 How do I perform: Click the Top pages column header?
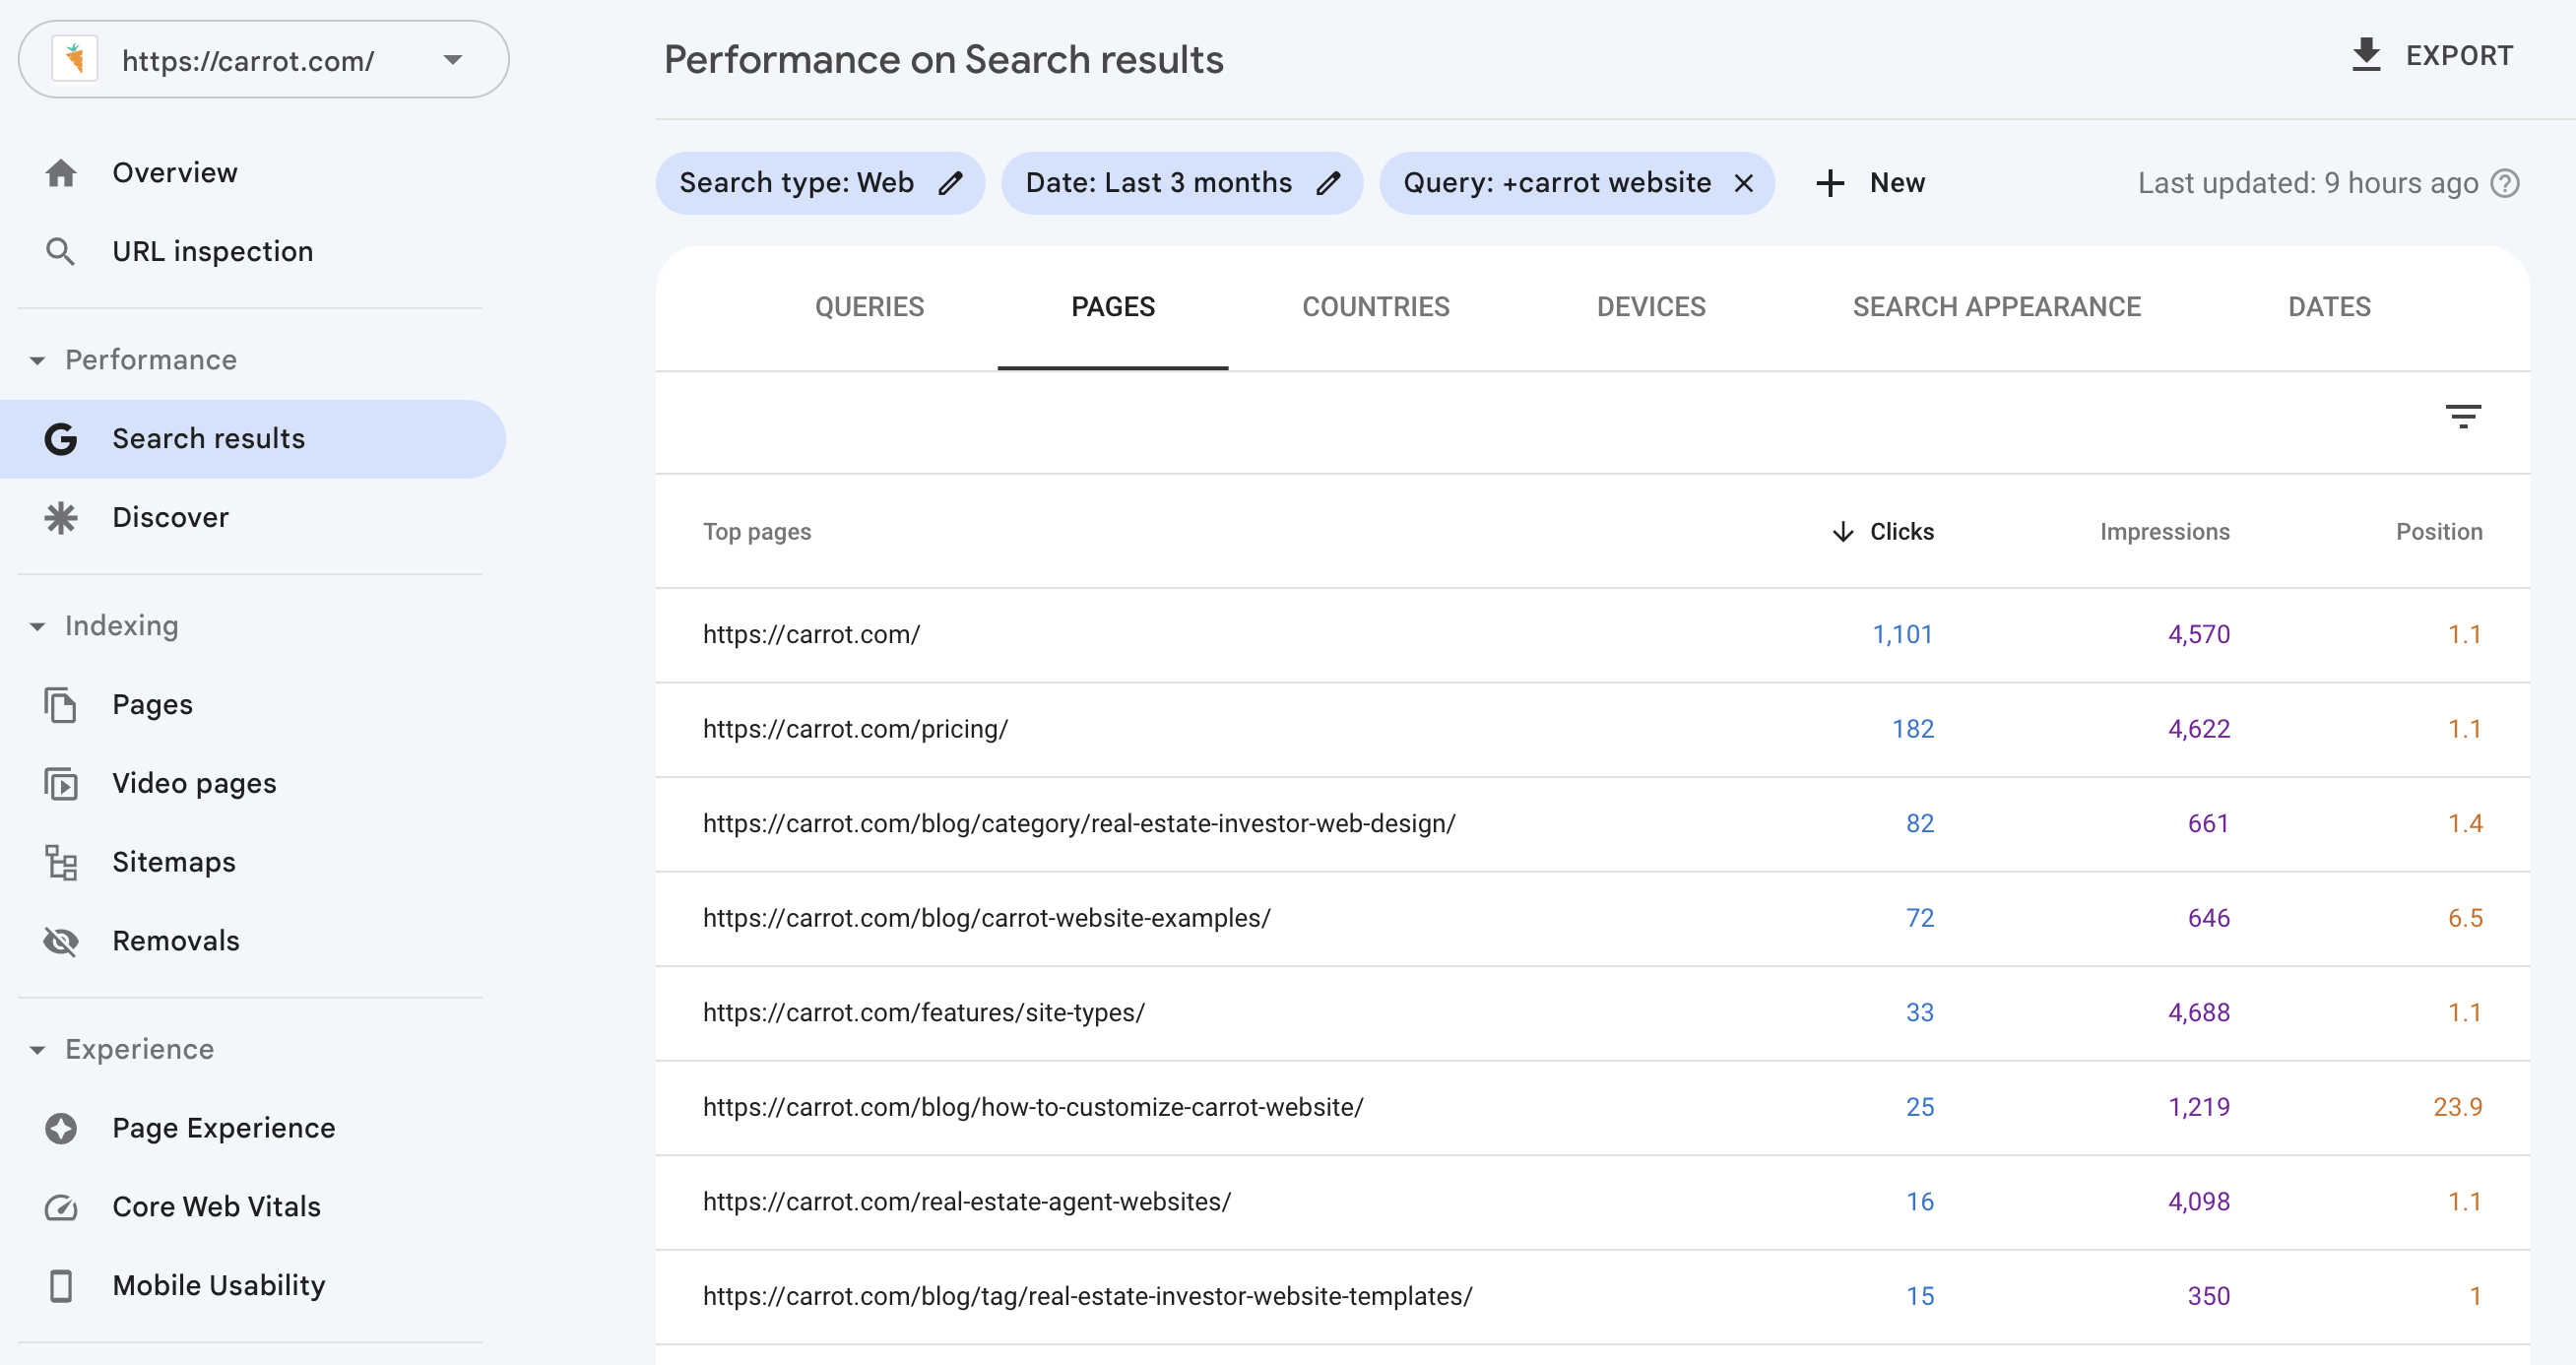point(757,532)
